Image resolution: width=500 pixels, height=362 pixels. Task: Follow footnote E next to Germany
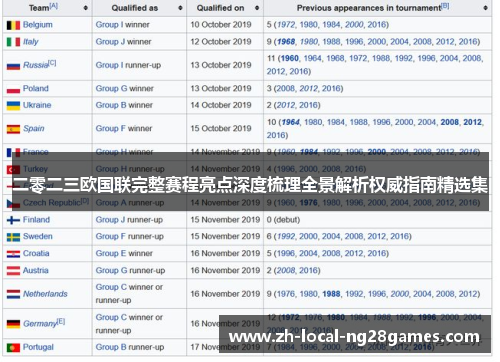(61, 321)
